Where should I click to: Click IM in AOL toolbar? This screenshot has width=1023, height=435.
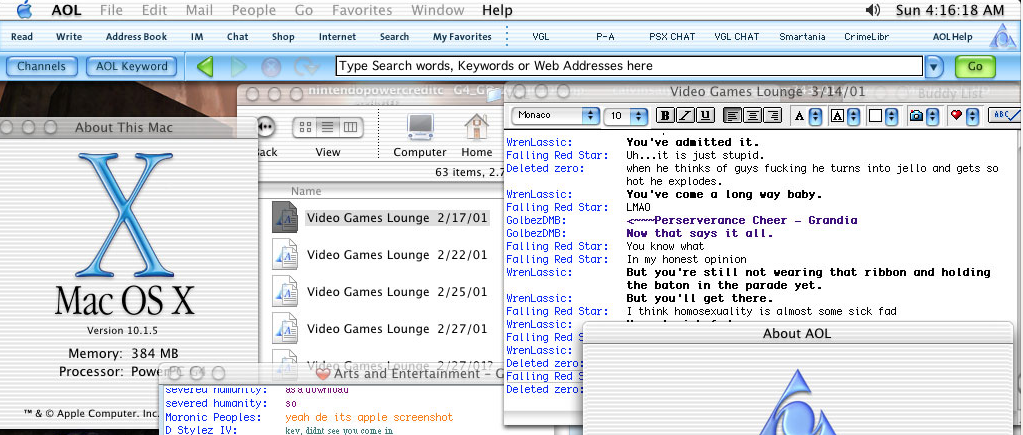pyautogui.click(x=197, y=37)
